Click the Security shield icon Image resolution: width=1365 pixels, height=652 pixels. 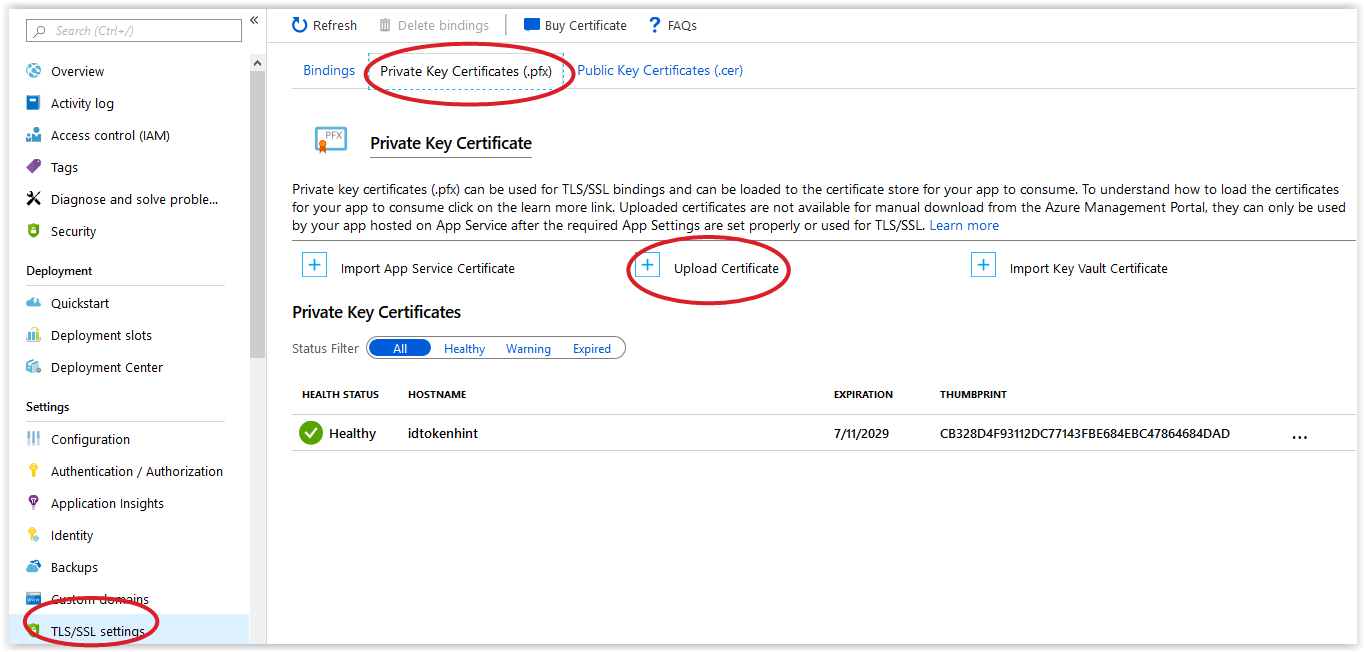click(34, 231)
